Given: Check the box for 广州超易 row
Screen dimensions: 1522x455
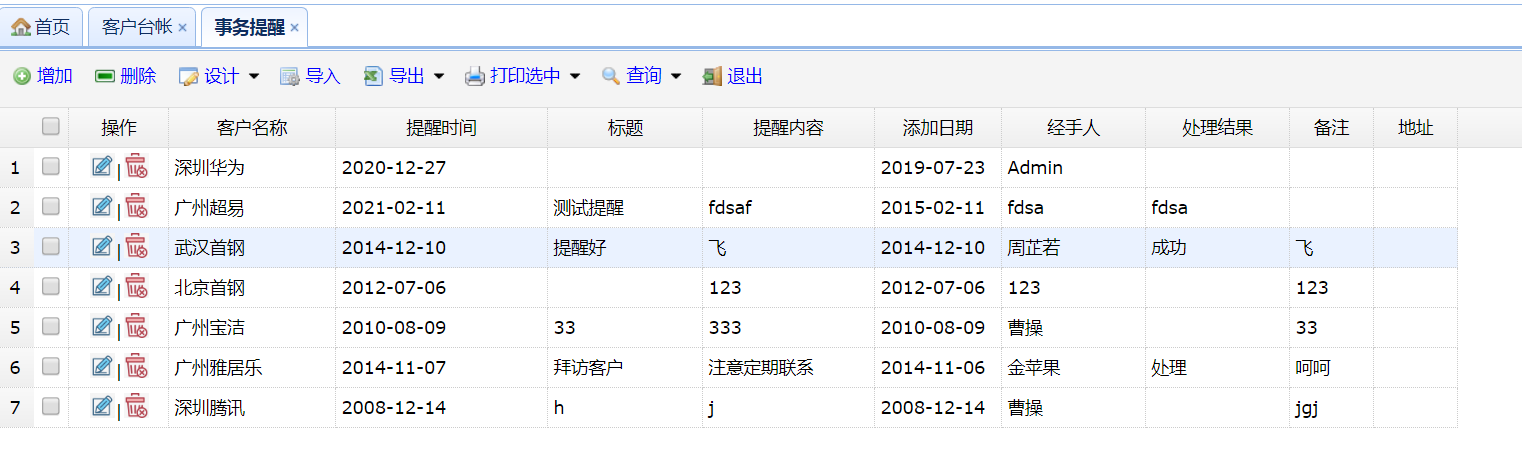Looking at the screenshot, I should click(51, 206).
